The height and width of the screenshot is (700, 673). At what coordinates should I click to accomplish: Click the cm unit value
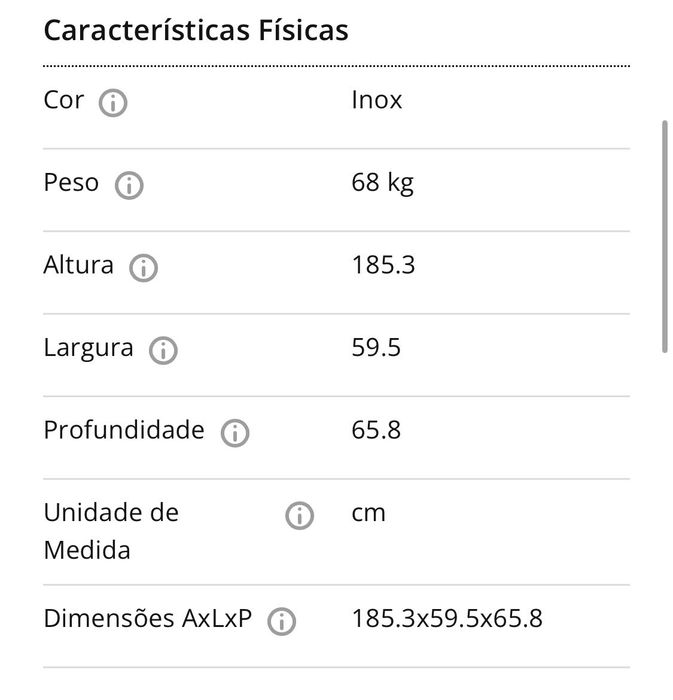coord(368,513)
